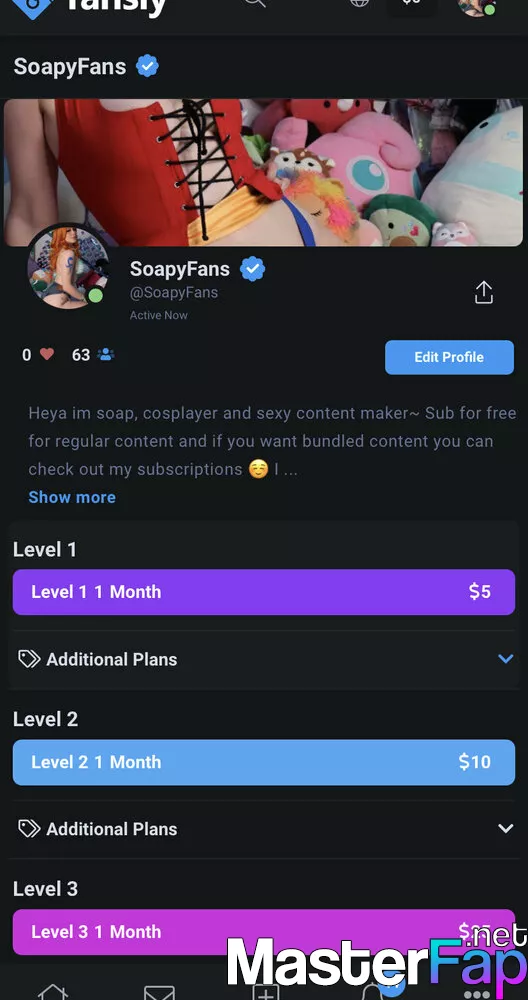528x1000 pixels.
Task: Select Level 1 1 Month $5 plan
Action: 264,592
